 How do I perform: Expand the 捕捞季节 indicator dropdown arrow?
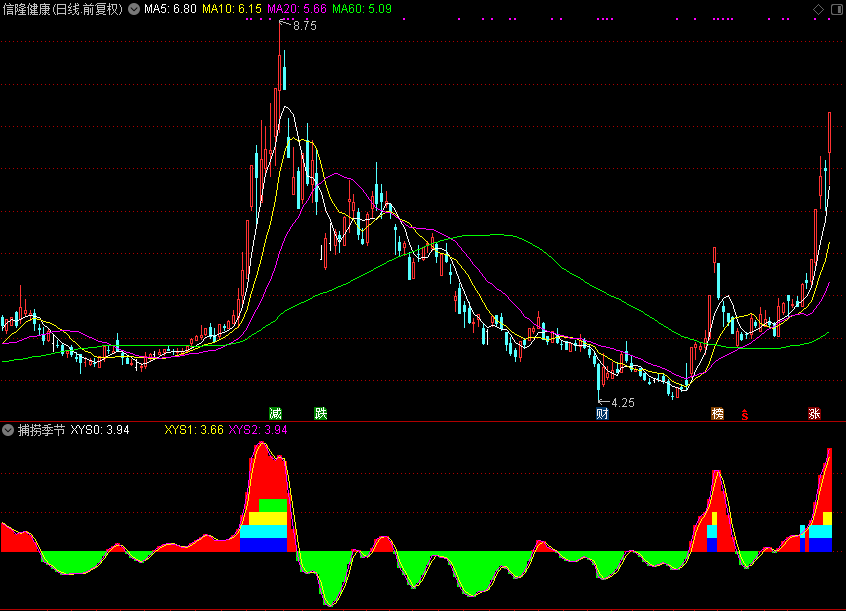(x=8, y=430)
